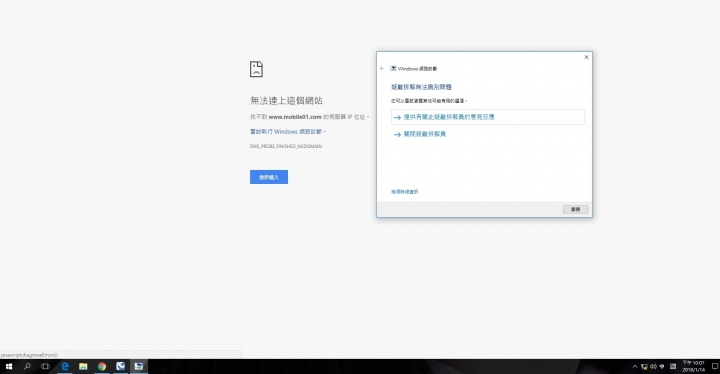Click the dialog back arrow
Image resolution: width=720 pixels, height=374 pixels.
point(382,68)
